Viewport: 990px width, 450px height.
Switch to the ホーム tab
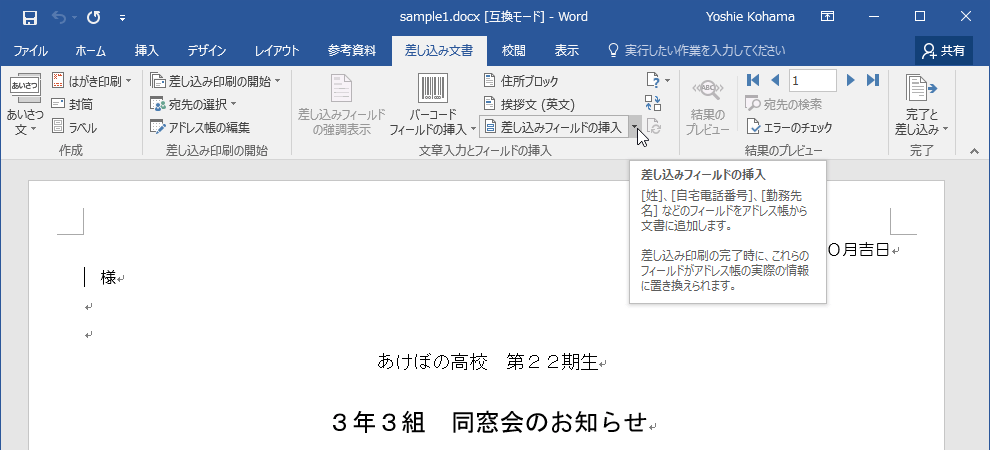(90, 51)
